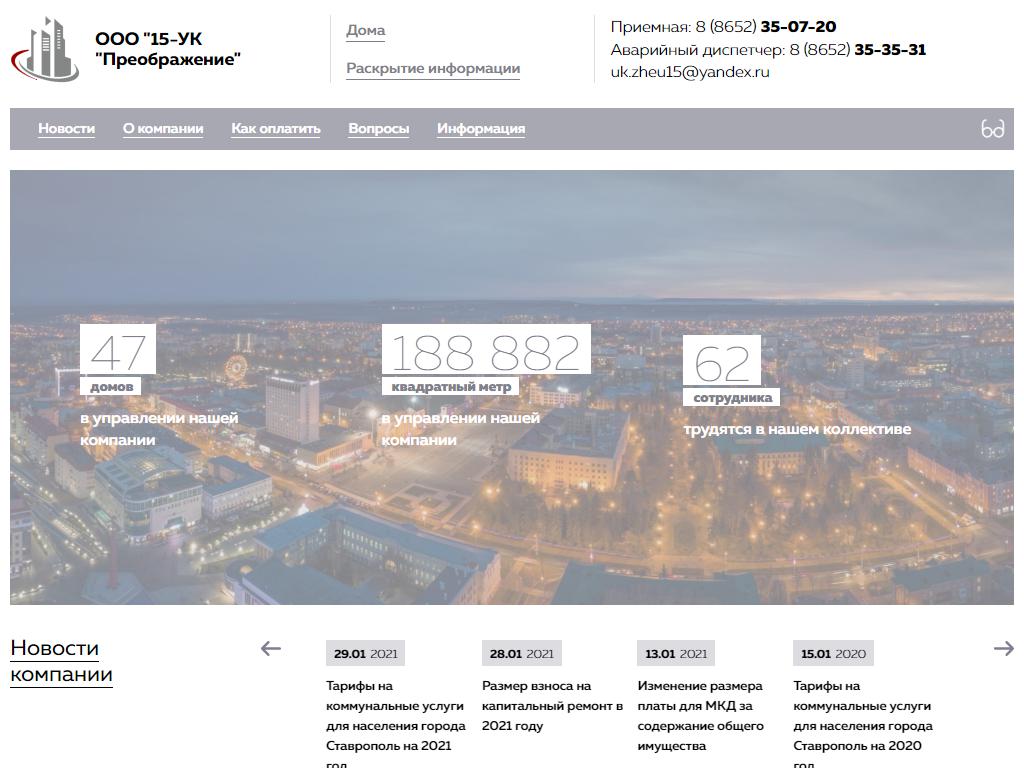Open the Информация navigation item
Viewport: 1024px width, 768px height.
tap(481, 129)
